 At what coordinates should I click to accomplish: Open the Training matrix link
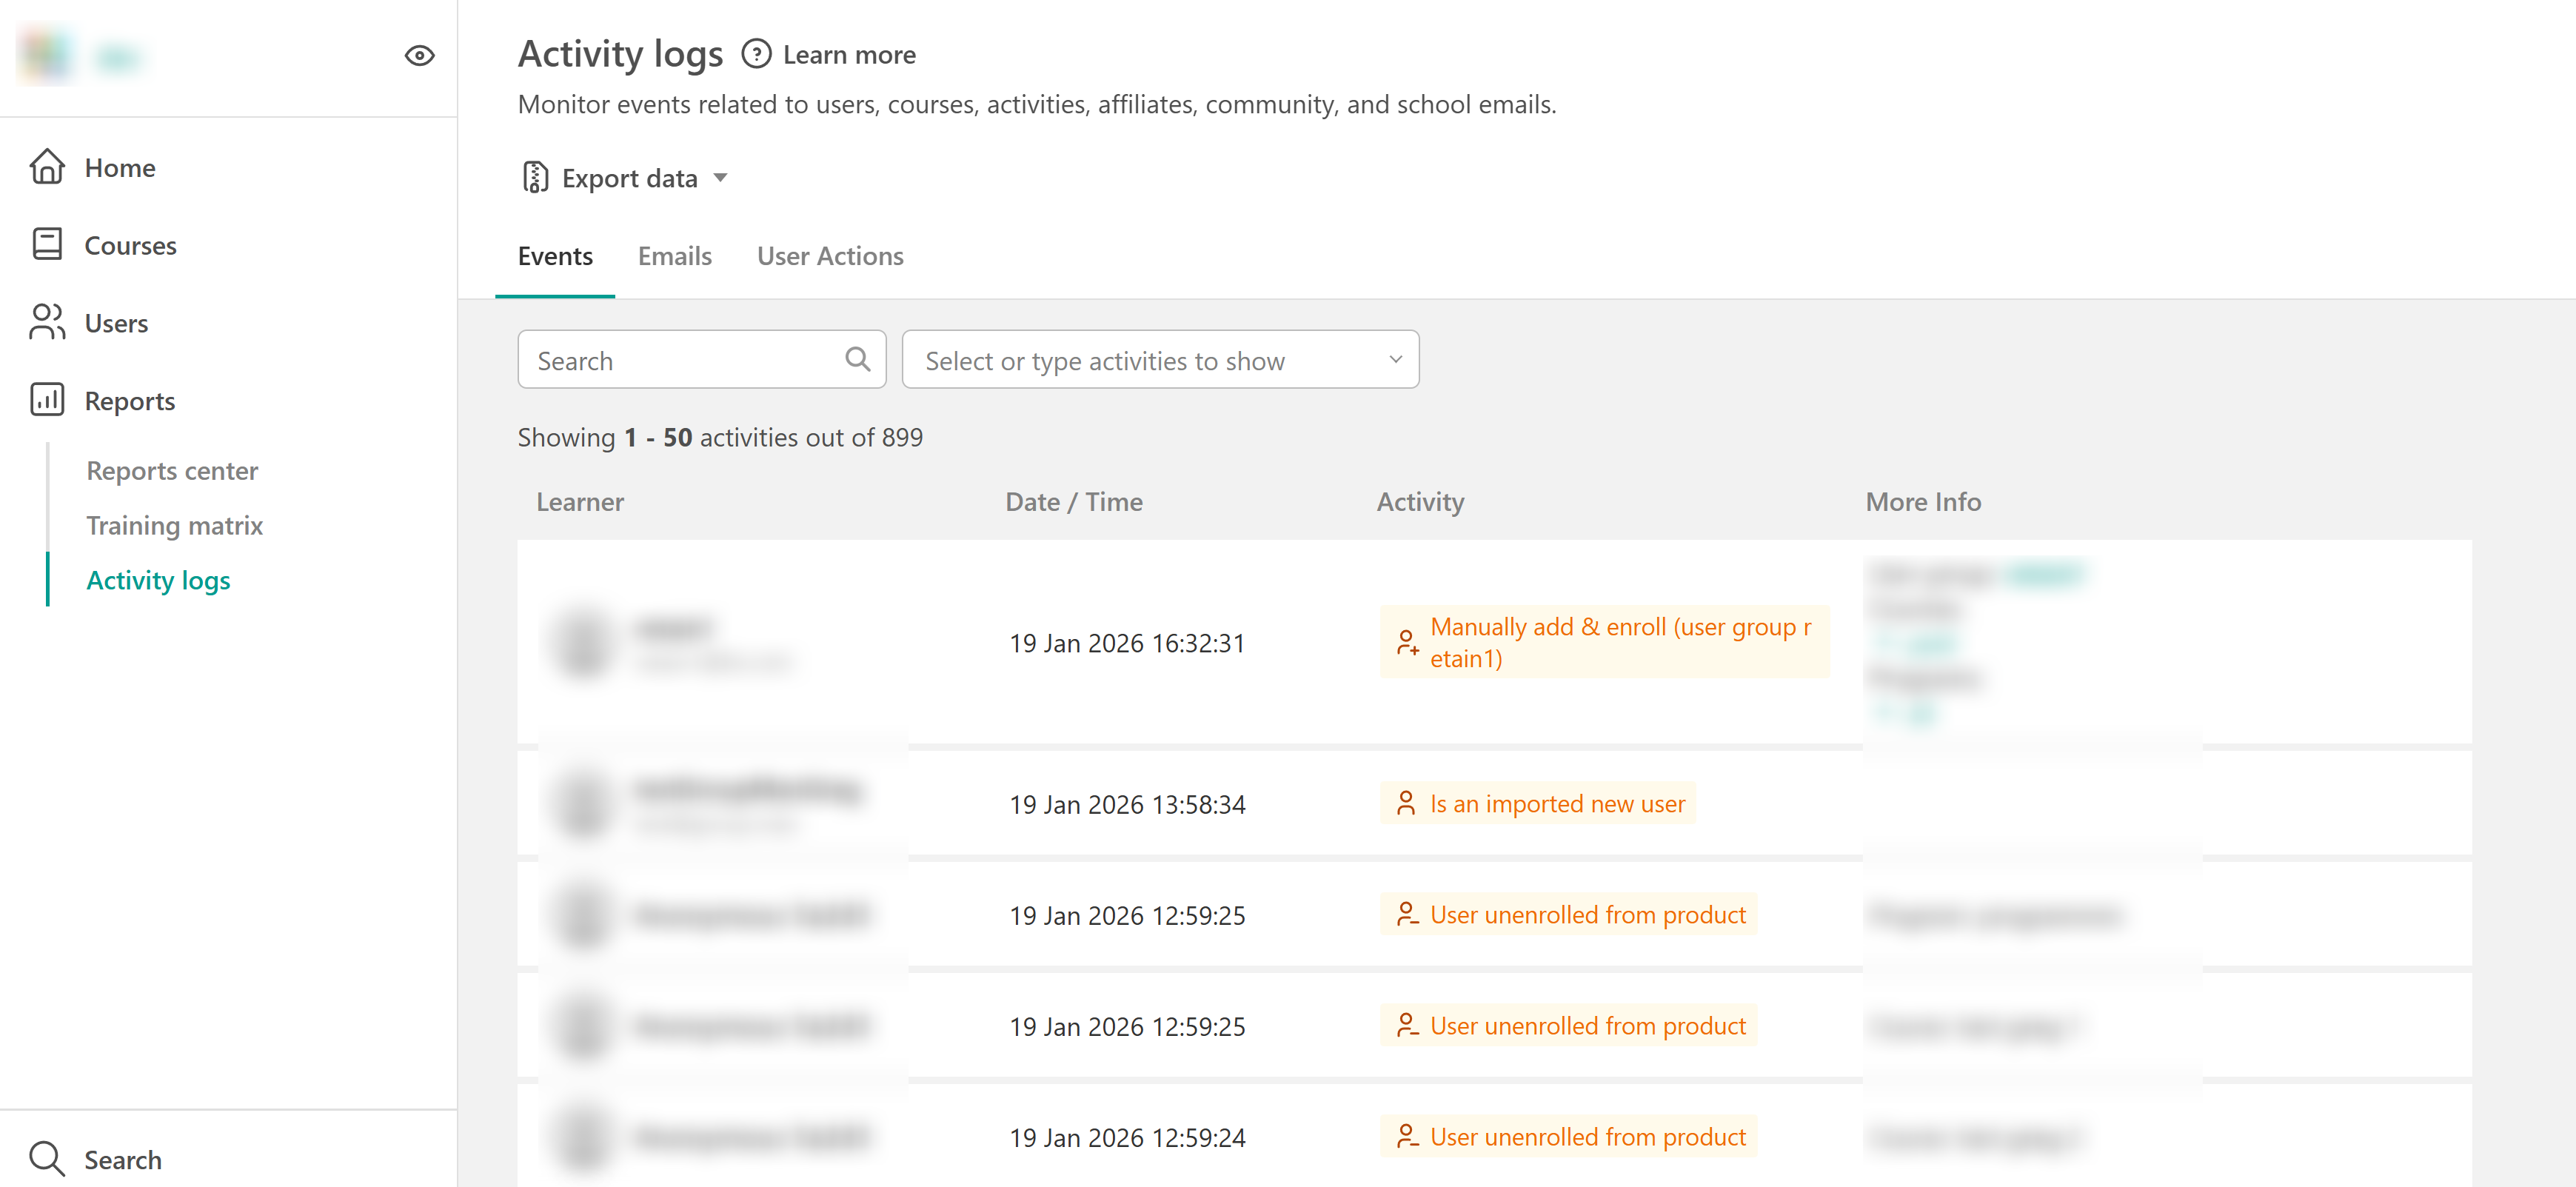(x=174, y=525)
